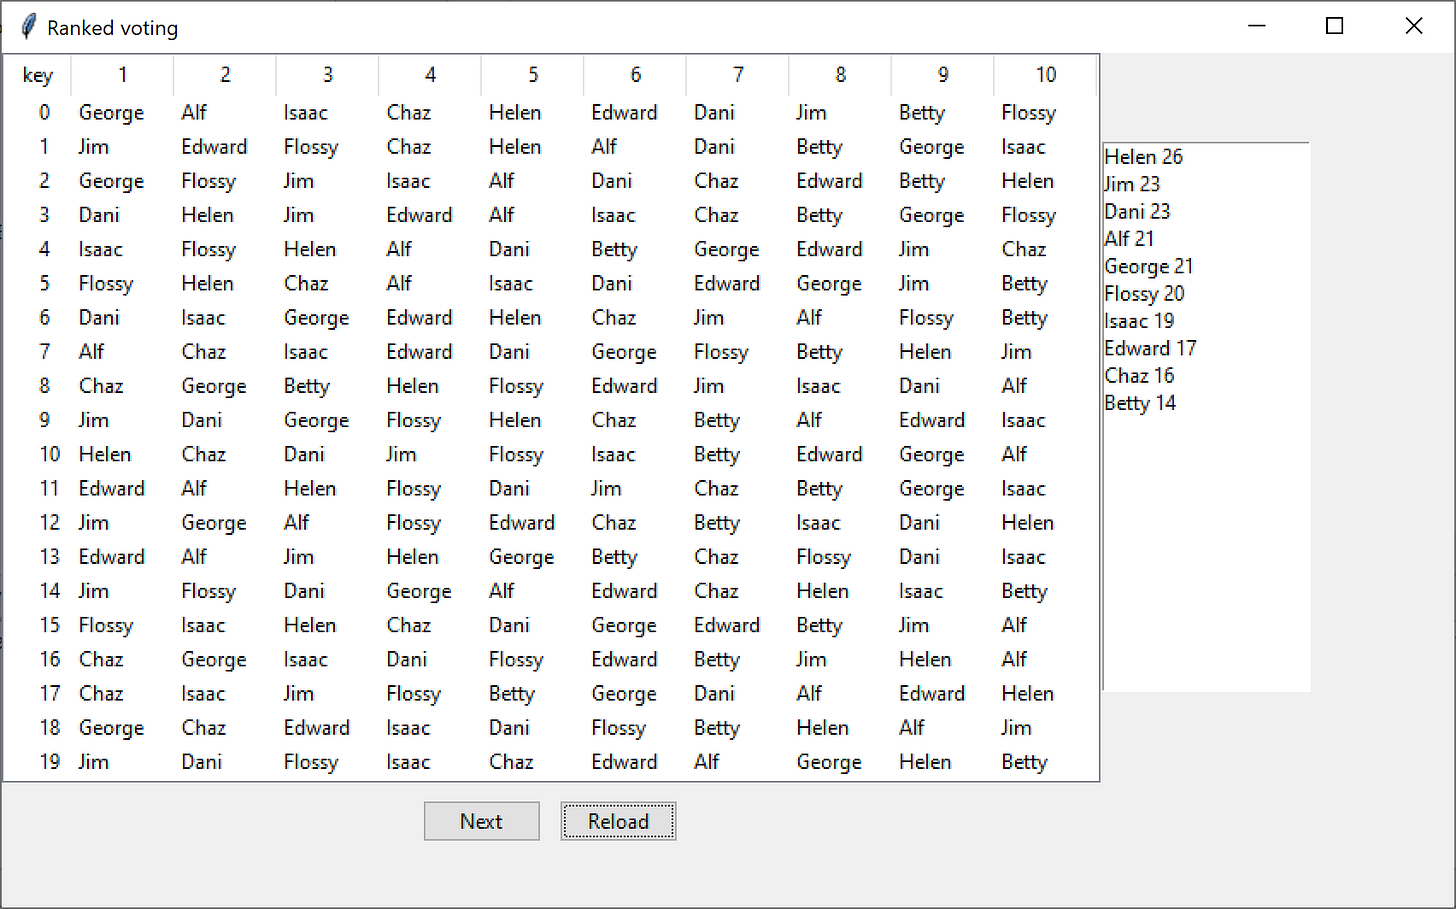Viewport: 1456px width, 909px height.
Task: Click 'Betty' in row 17 column 5
Action: pos(511,694)
